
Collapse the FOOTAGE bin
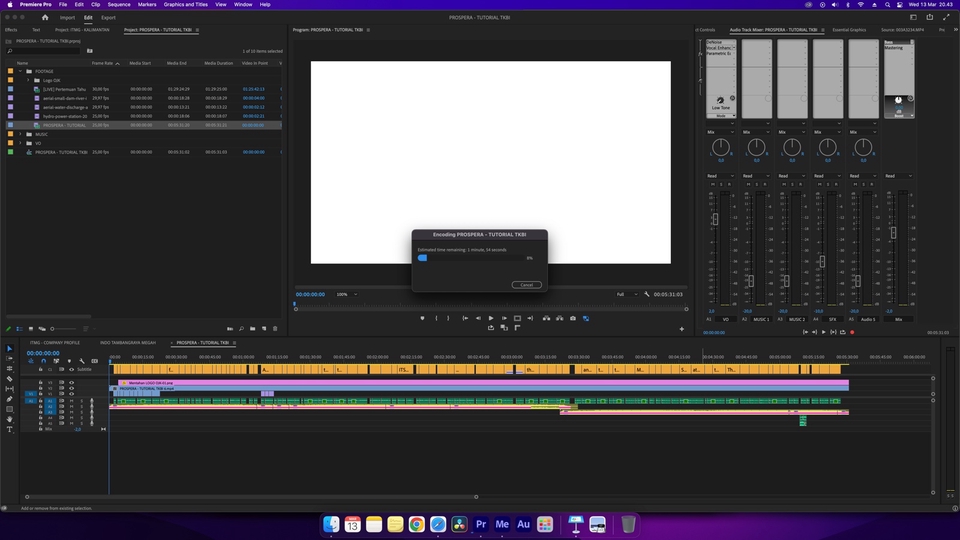(x=20, y=71)
